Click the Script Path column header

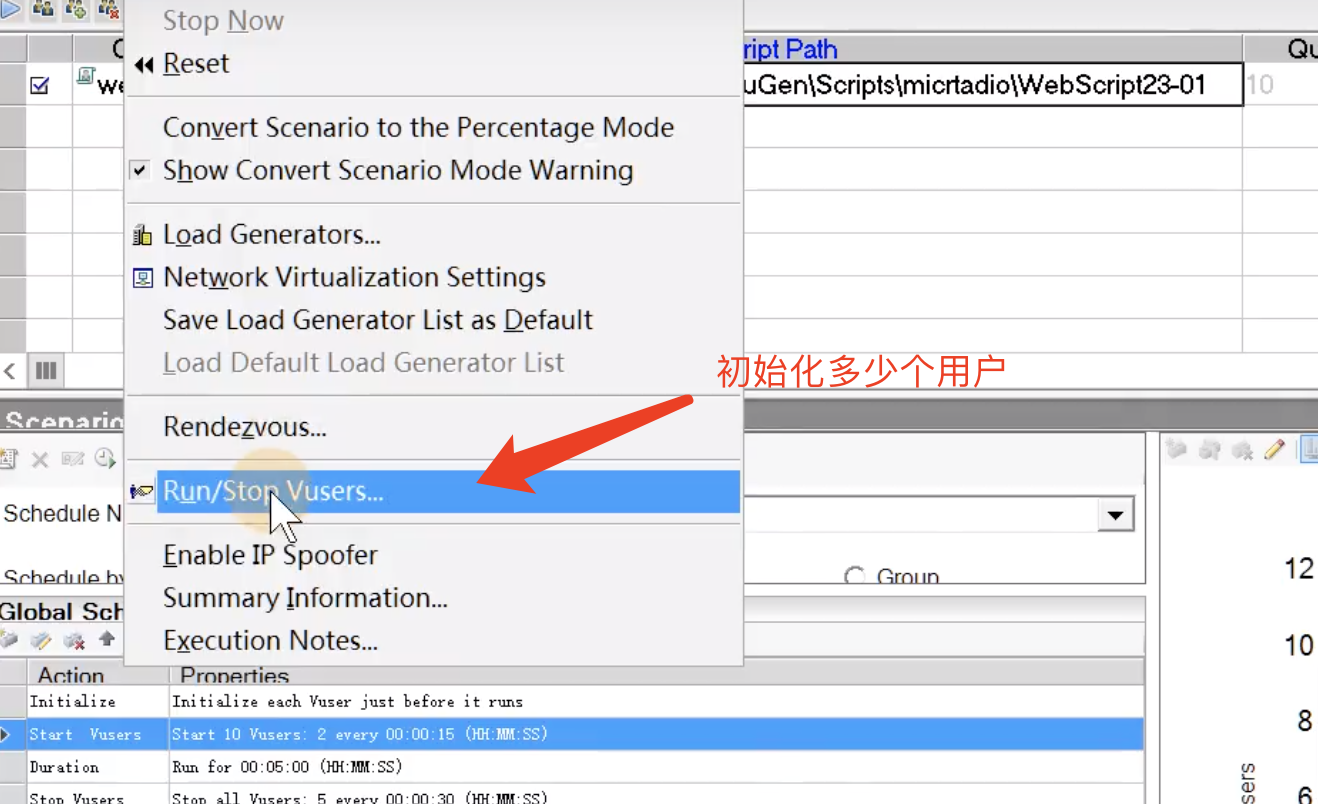[x=992, y=49]
